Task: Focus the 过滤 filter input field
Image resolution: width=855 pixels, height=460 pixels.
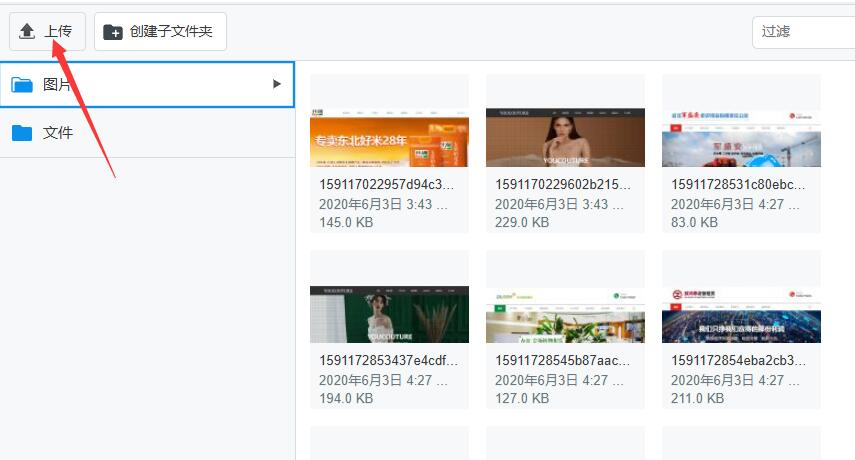Action: [802, 31]
